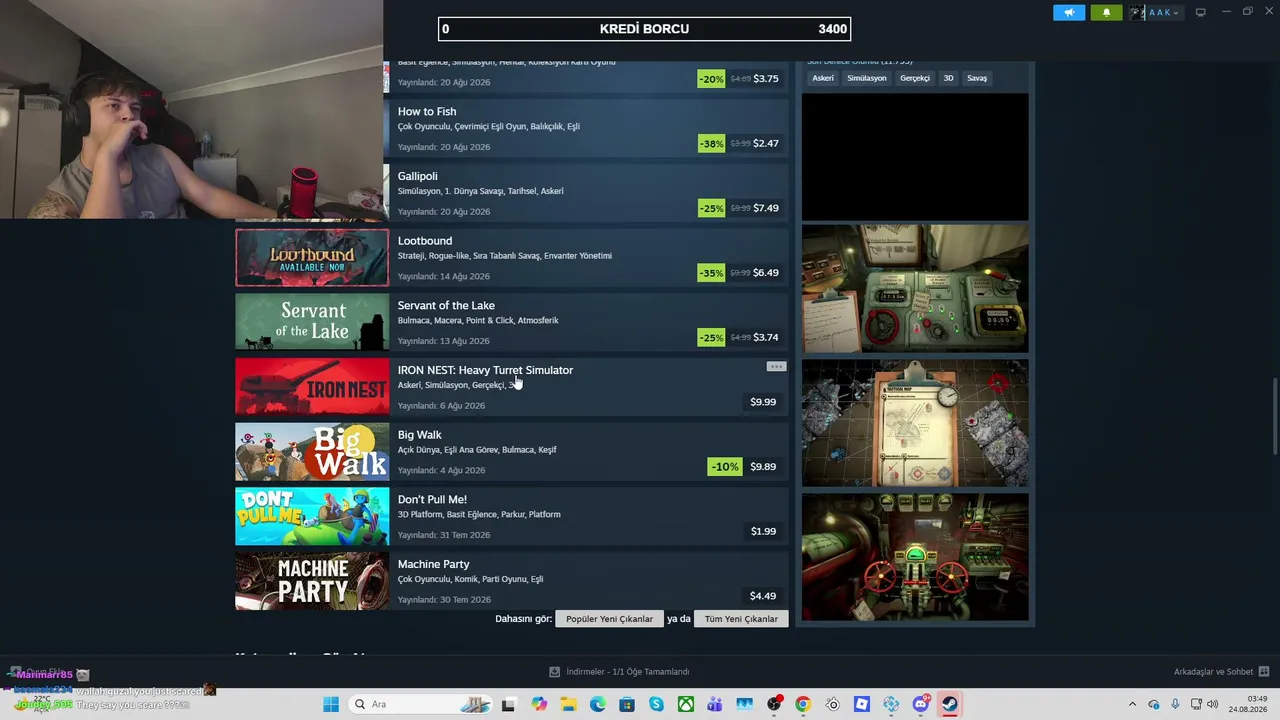
Task: Switch to the Steam taskbar icon
Action: 949,705
